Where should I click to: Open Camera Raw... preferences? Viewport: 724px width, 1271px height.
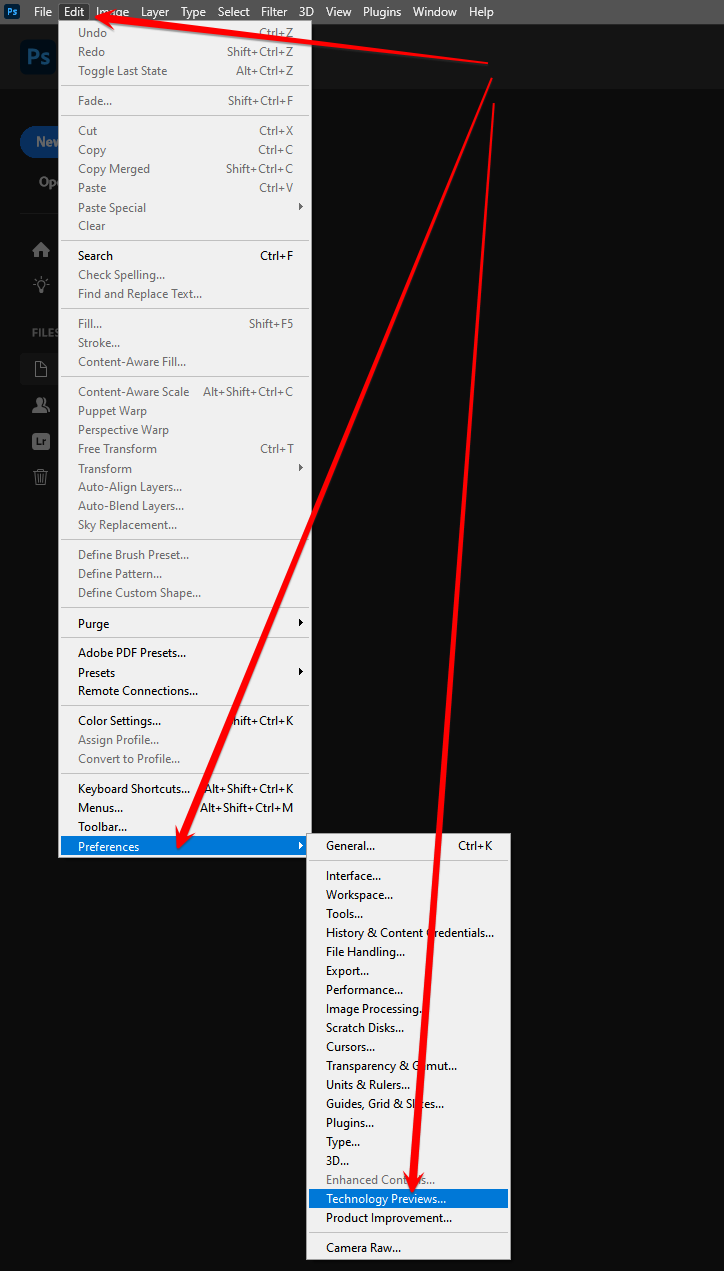(x=408, y=1248)
